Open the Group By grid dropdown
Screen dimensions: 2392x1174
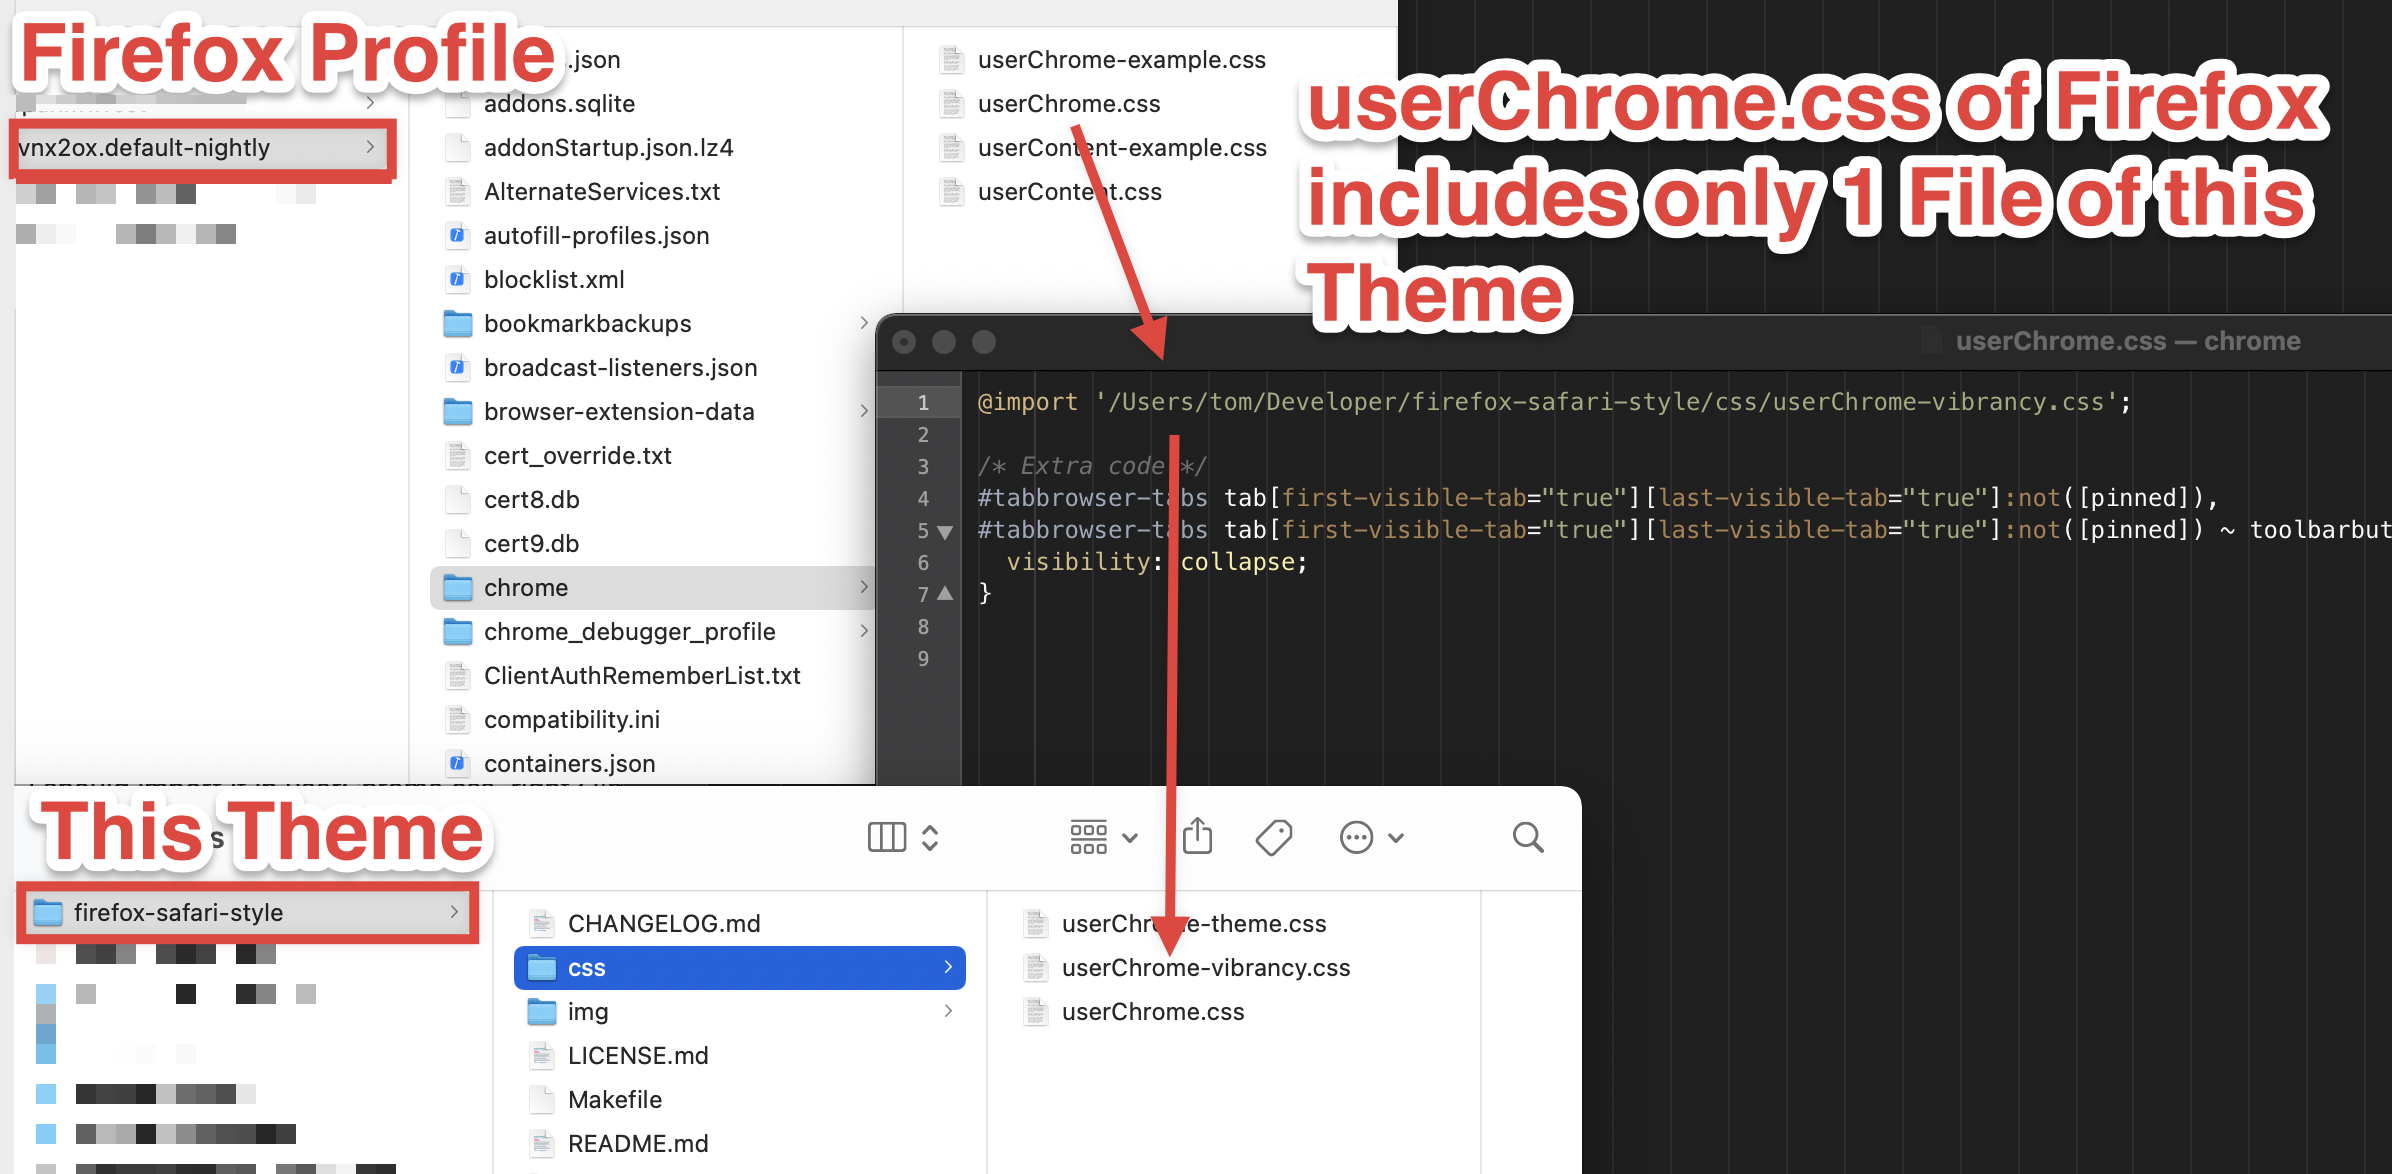click(1103, 837)
